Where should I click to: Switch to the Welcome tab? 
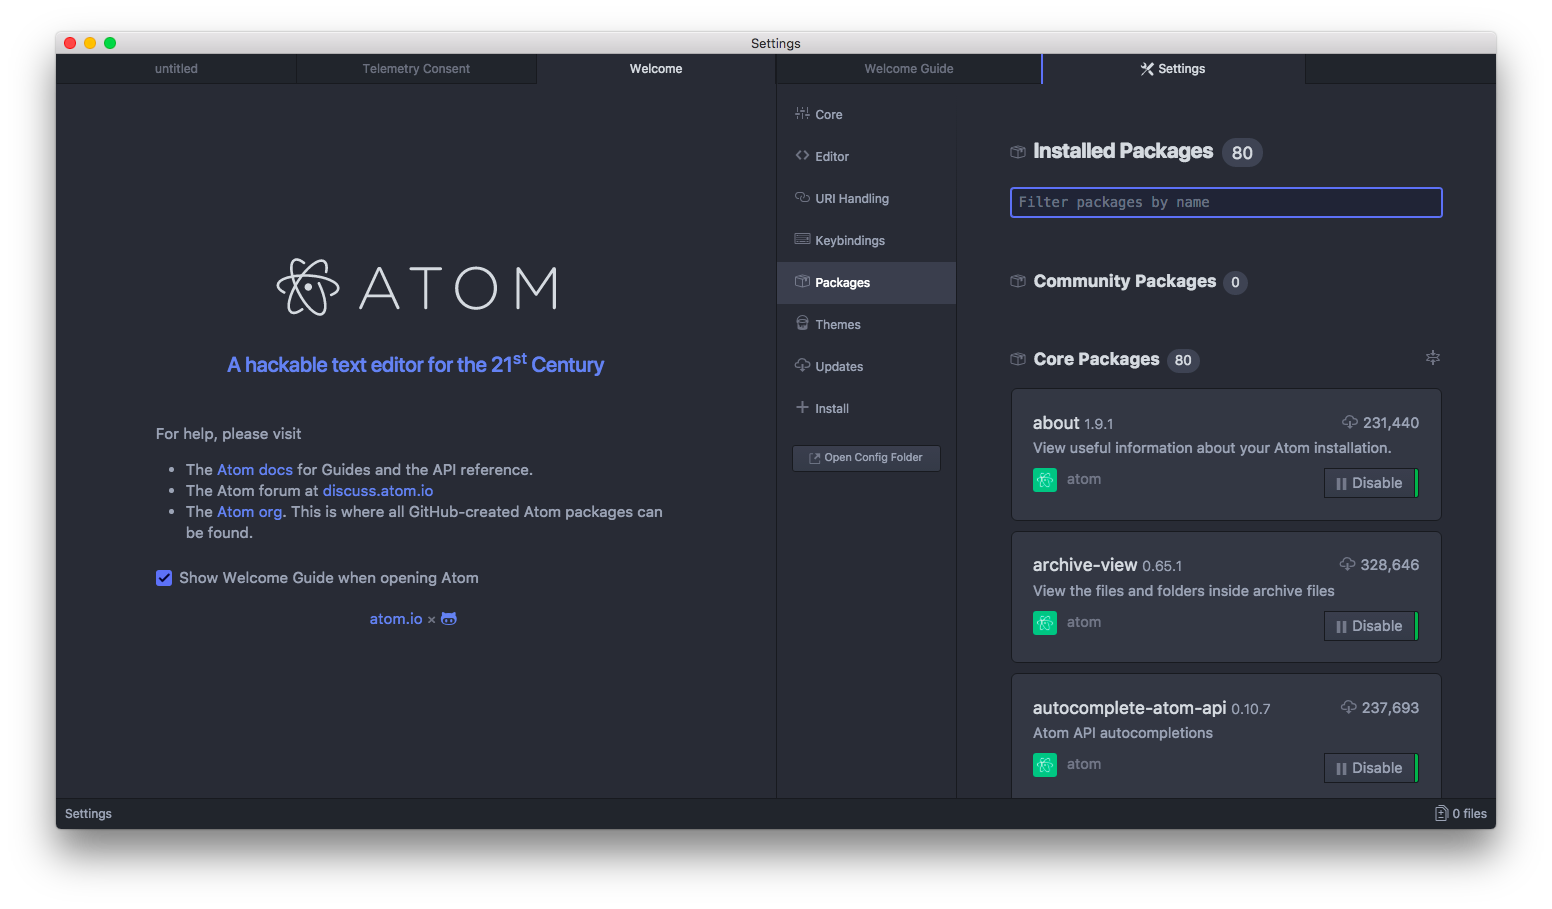coord(656,69)
